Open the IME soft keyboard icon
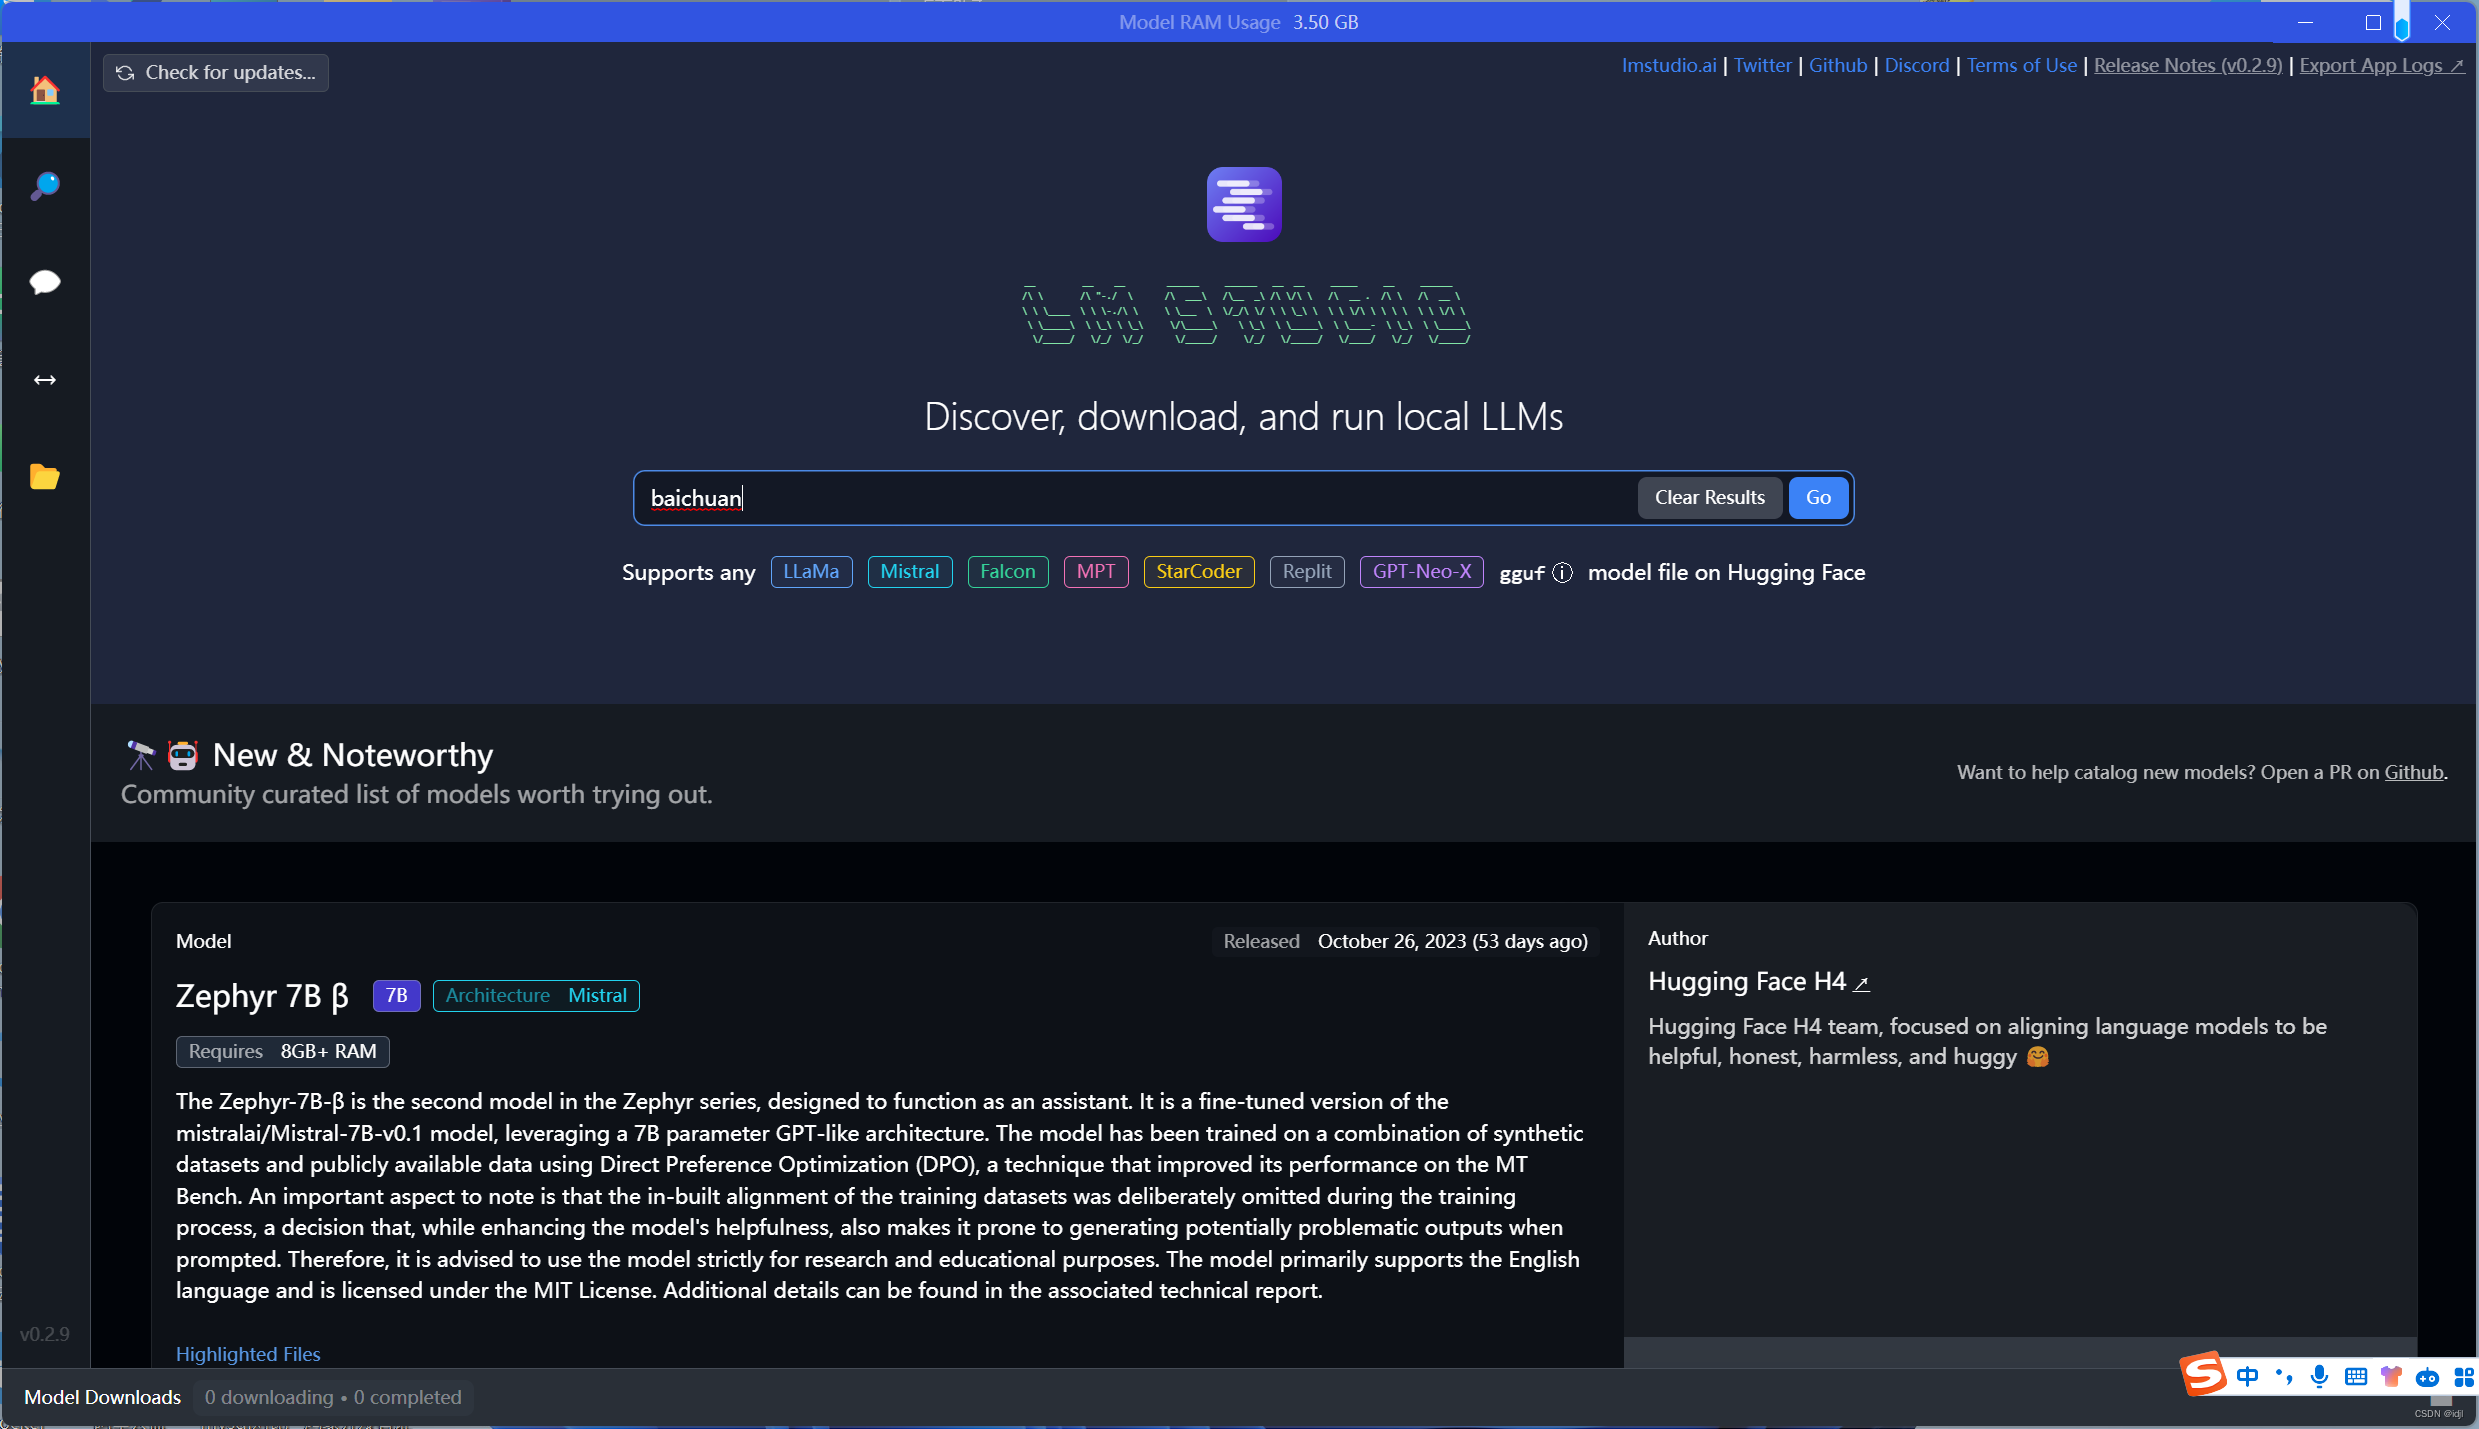Image resolution: width=2479 pixels, height=1429 pixels. point(2356,1377)
